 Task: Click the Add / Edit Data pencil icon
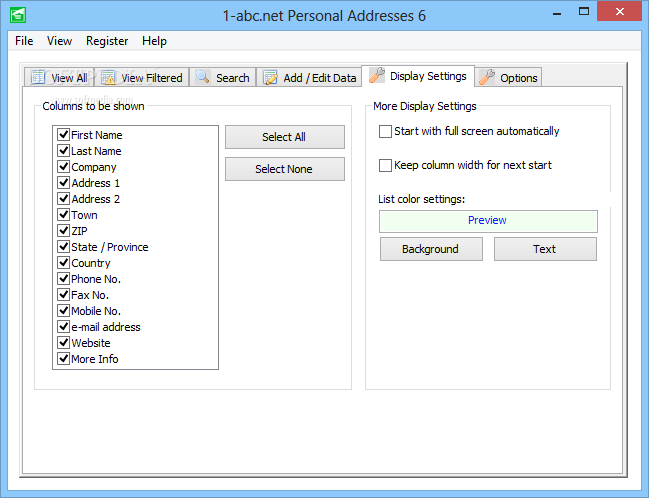pyautogui.click(x=270, y=77)
